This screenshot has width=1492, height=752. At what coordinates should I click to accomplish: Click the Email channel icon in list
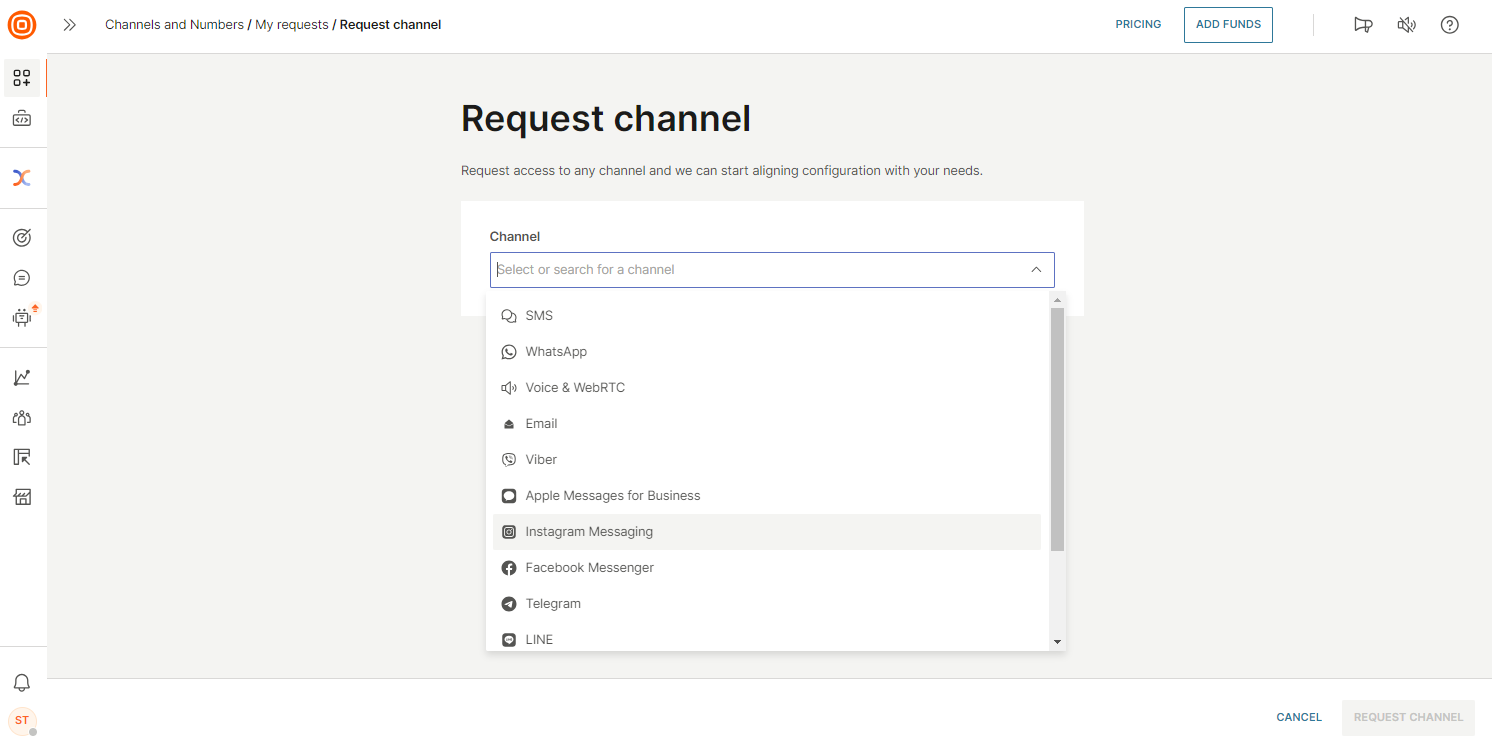509,424
